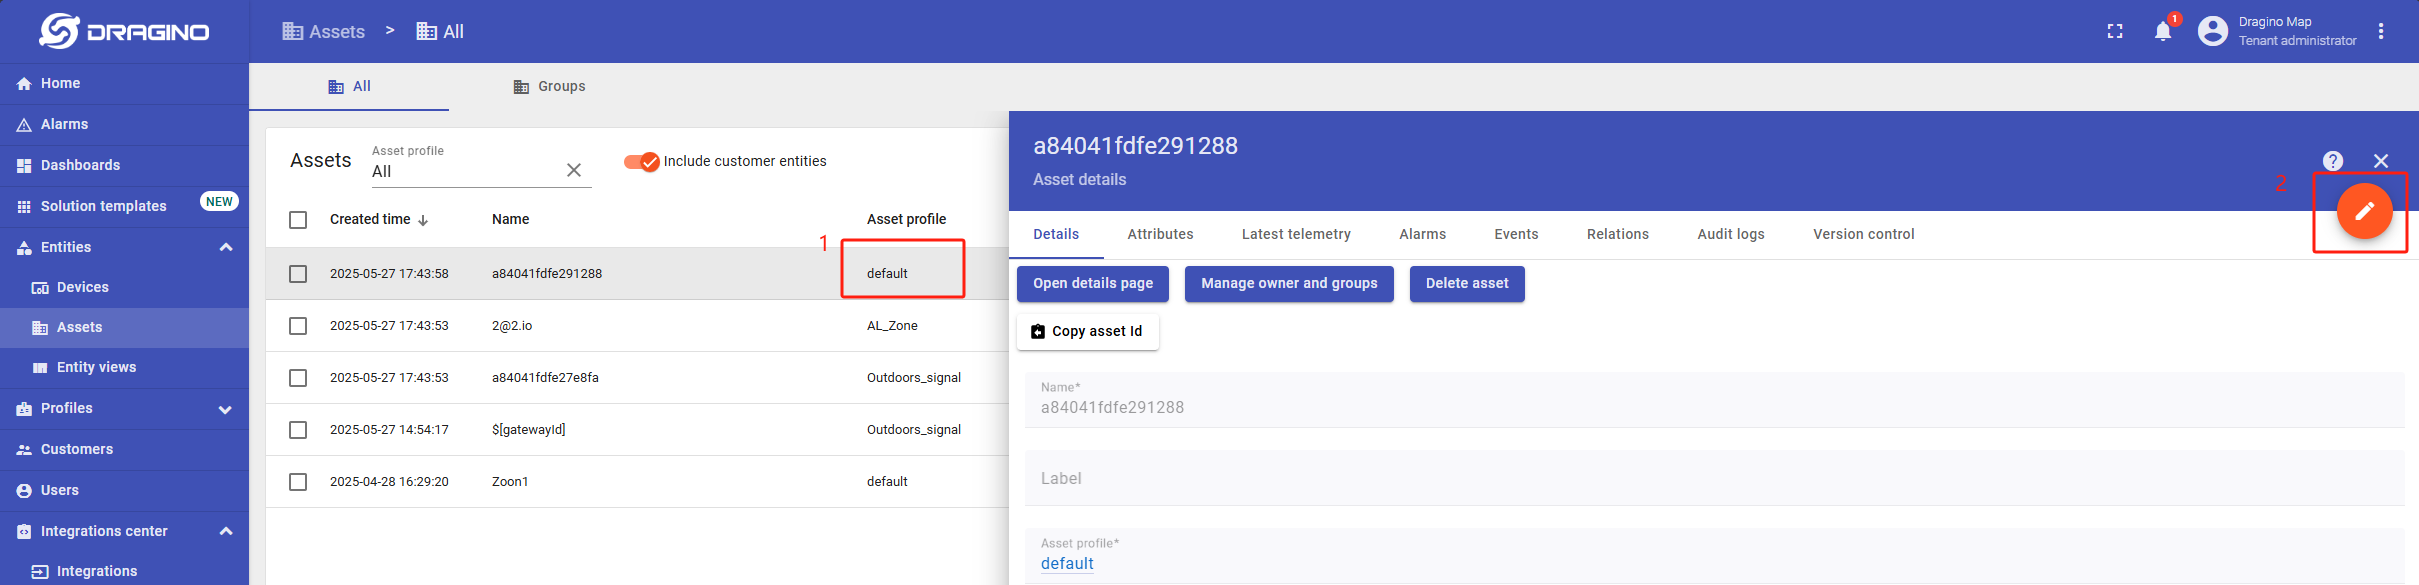Viewport: 2419px width, 585px height.
Task: Open notifications bell
Action: pos(2163,31)
